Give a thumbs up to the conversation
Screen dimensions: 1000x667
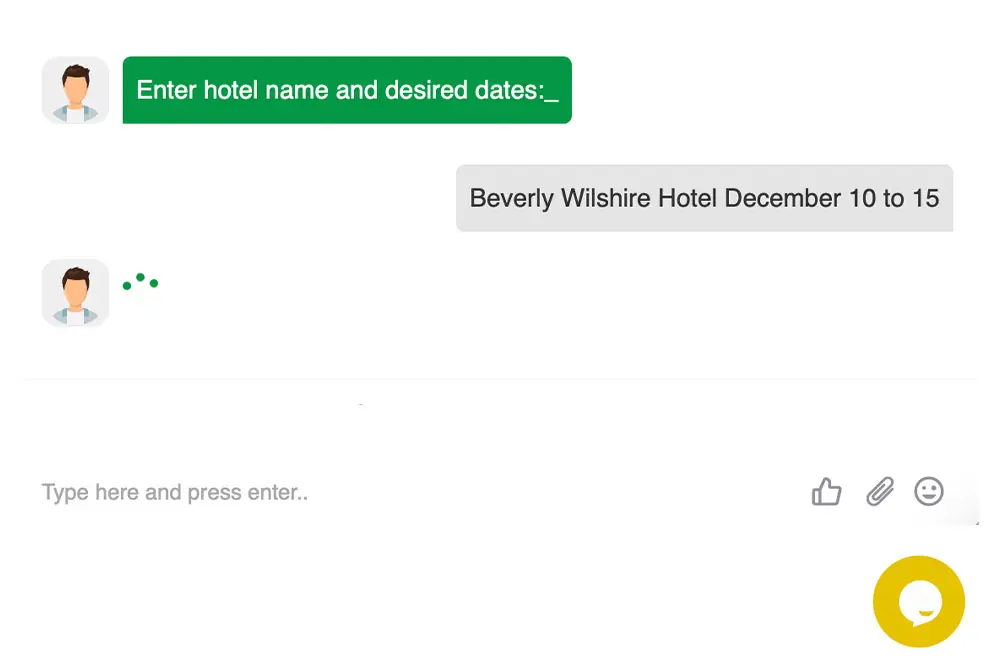click(x=826, y=492)
